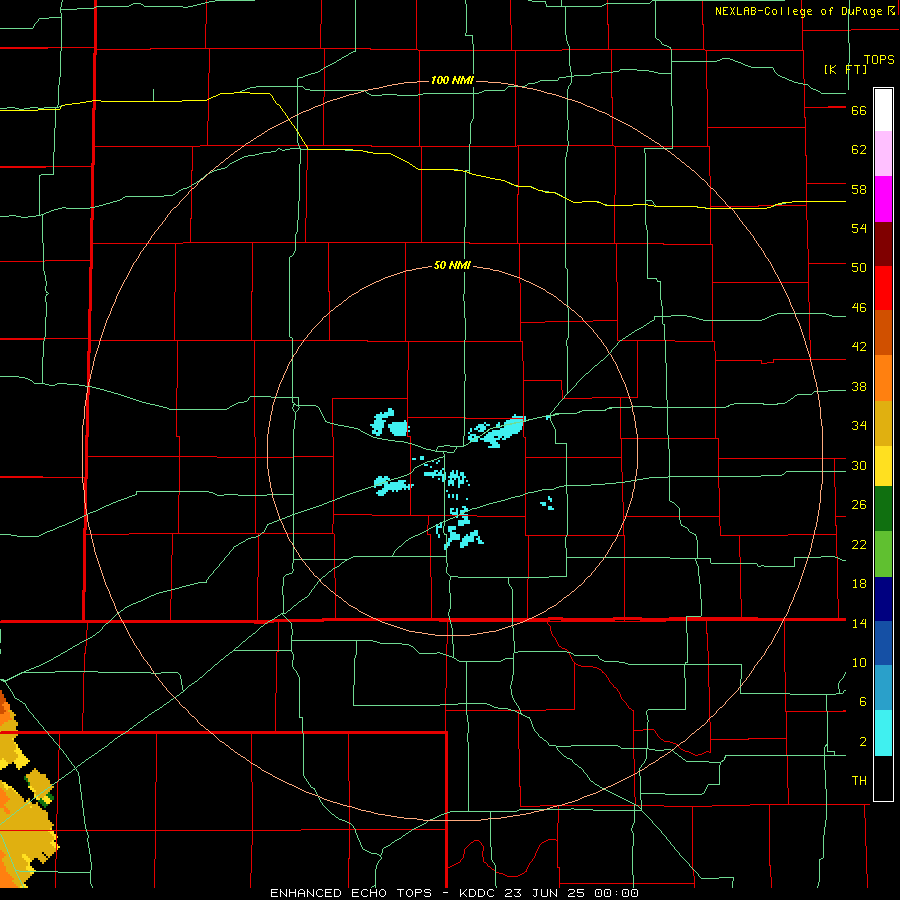Click the "NEXLAB-College of DuPage" header text
Image resolution: width=900 pixels, height=900 pixels.
pyautogui.click(x=798, y=11)
